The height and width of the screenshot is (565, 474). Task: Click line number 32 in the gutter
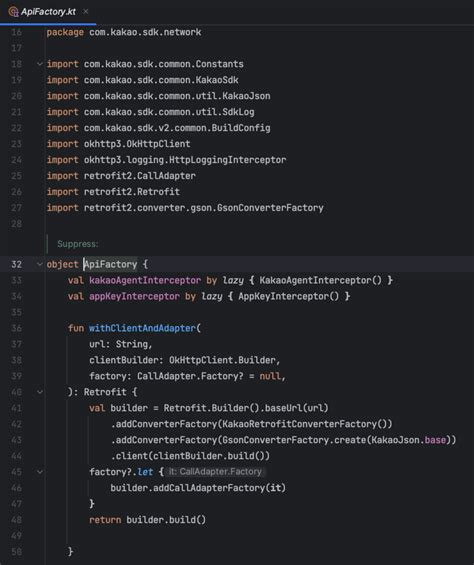(17, 264)
